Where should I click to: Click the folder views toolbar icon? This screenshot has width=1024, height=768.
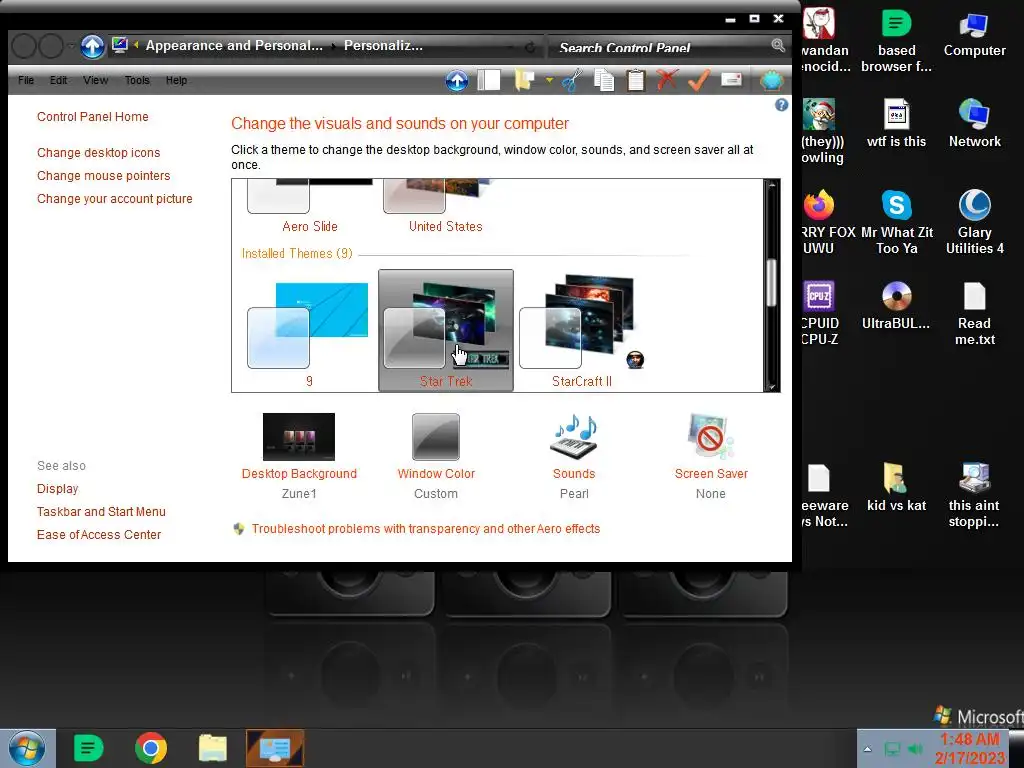(524, 80)
